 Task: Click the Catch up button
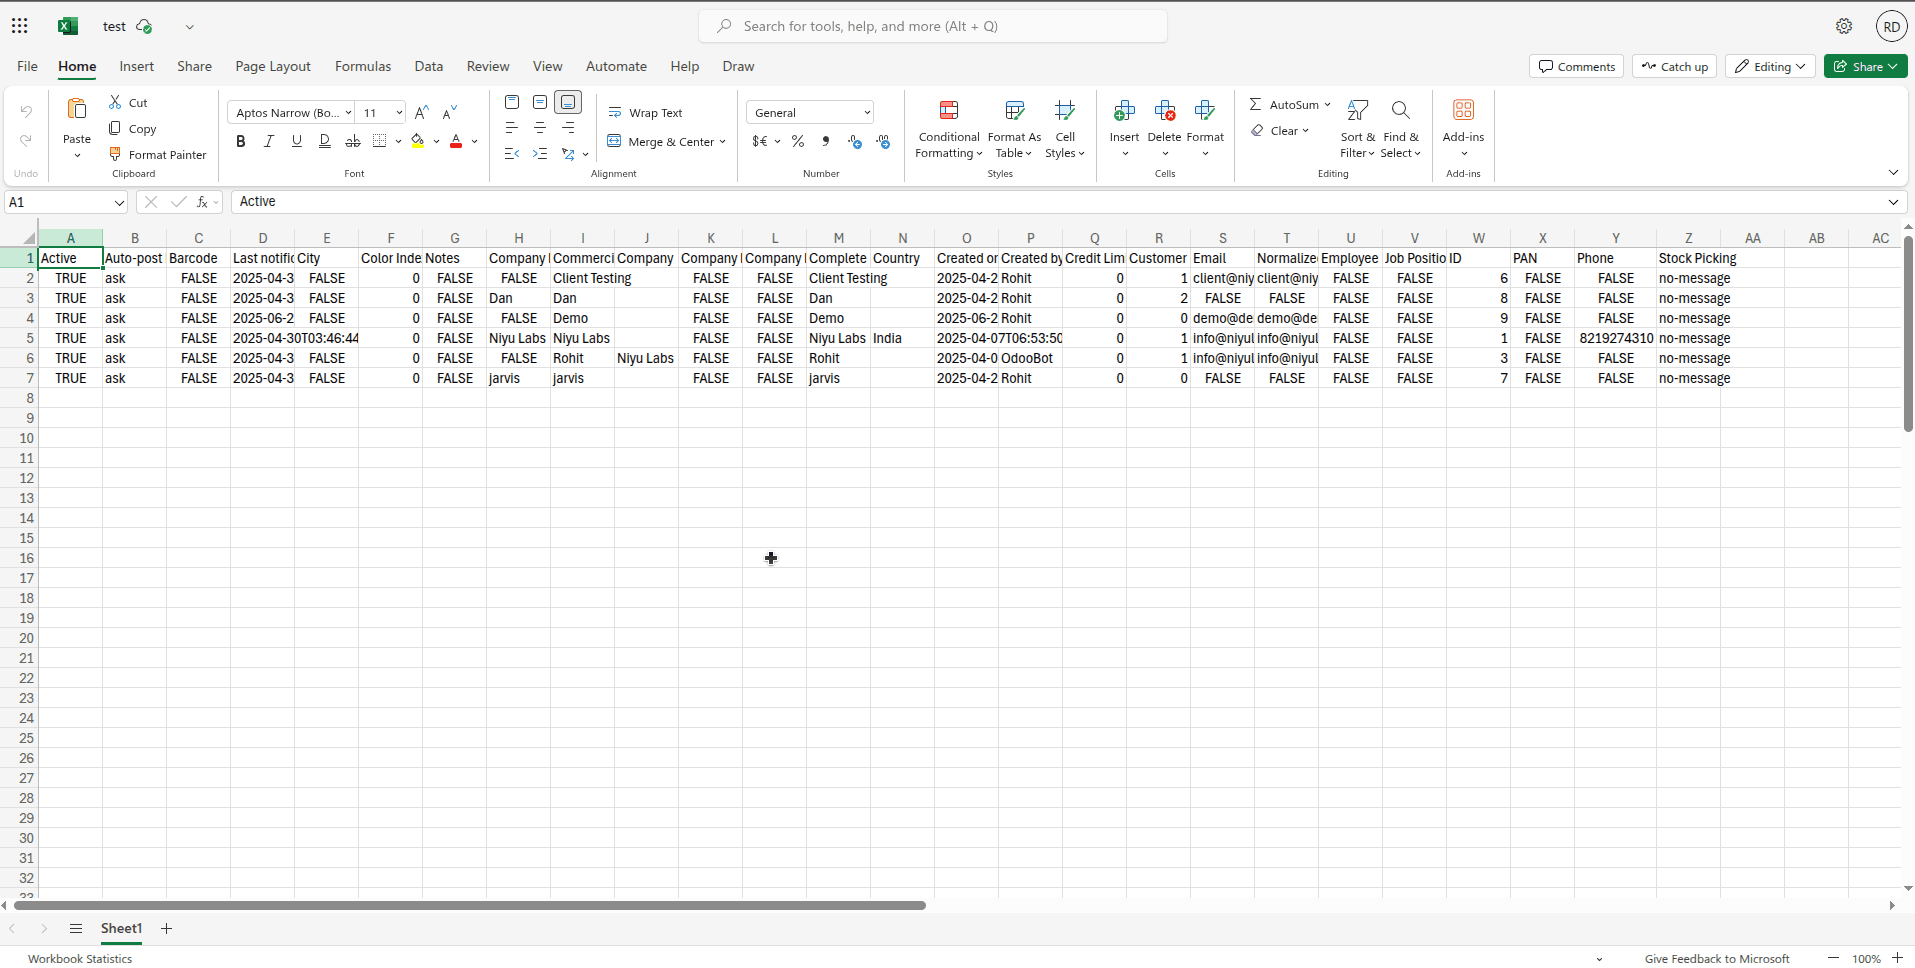tap(1674, 66)
